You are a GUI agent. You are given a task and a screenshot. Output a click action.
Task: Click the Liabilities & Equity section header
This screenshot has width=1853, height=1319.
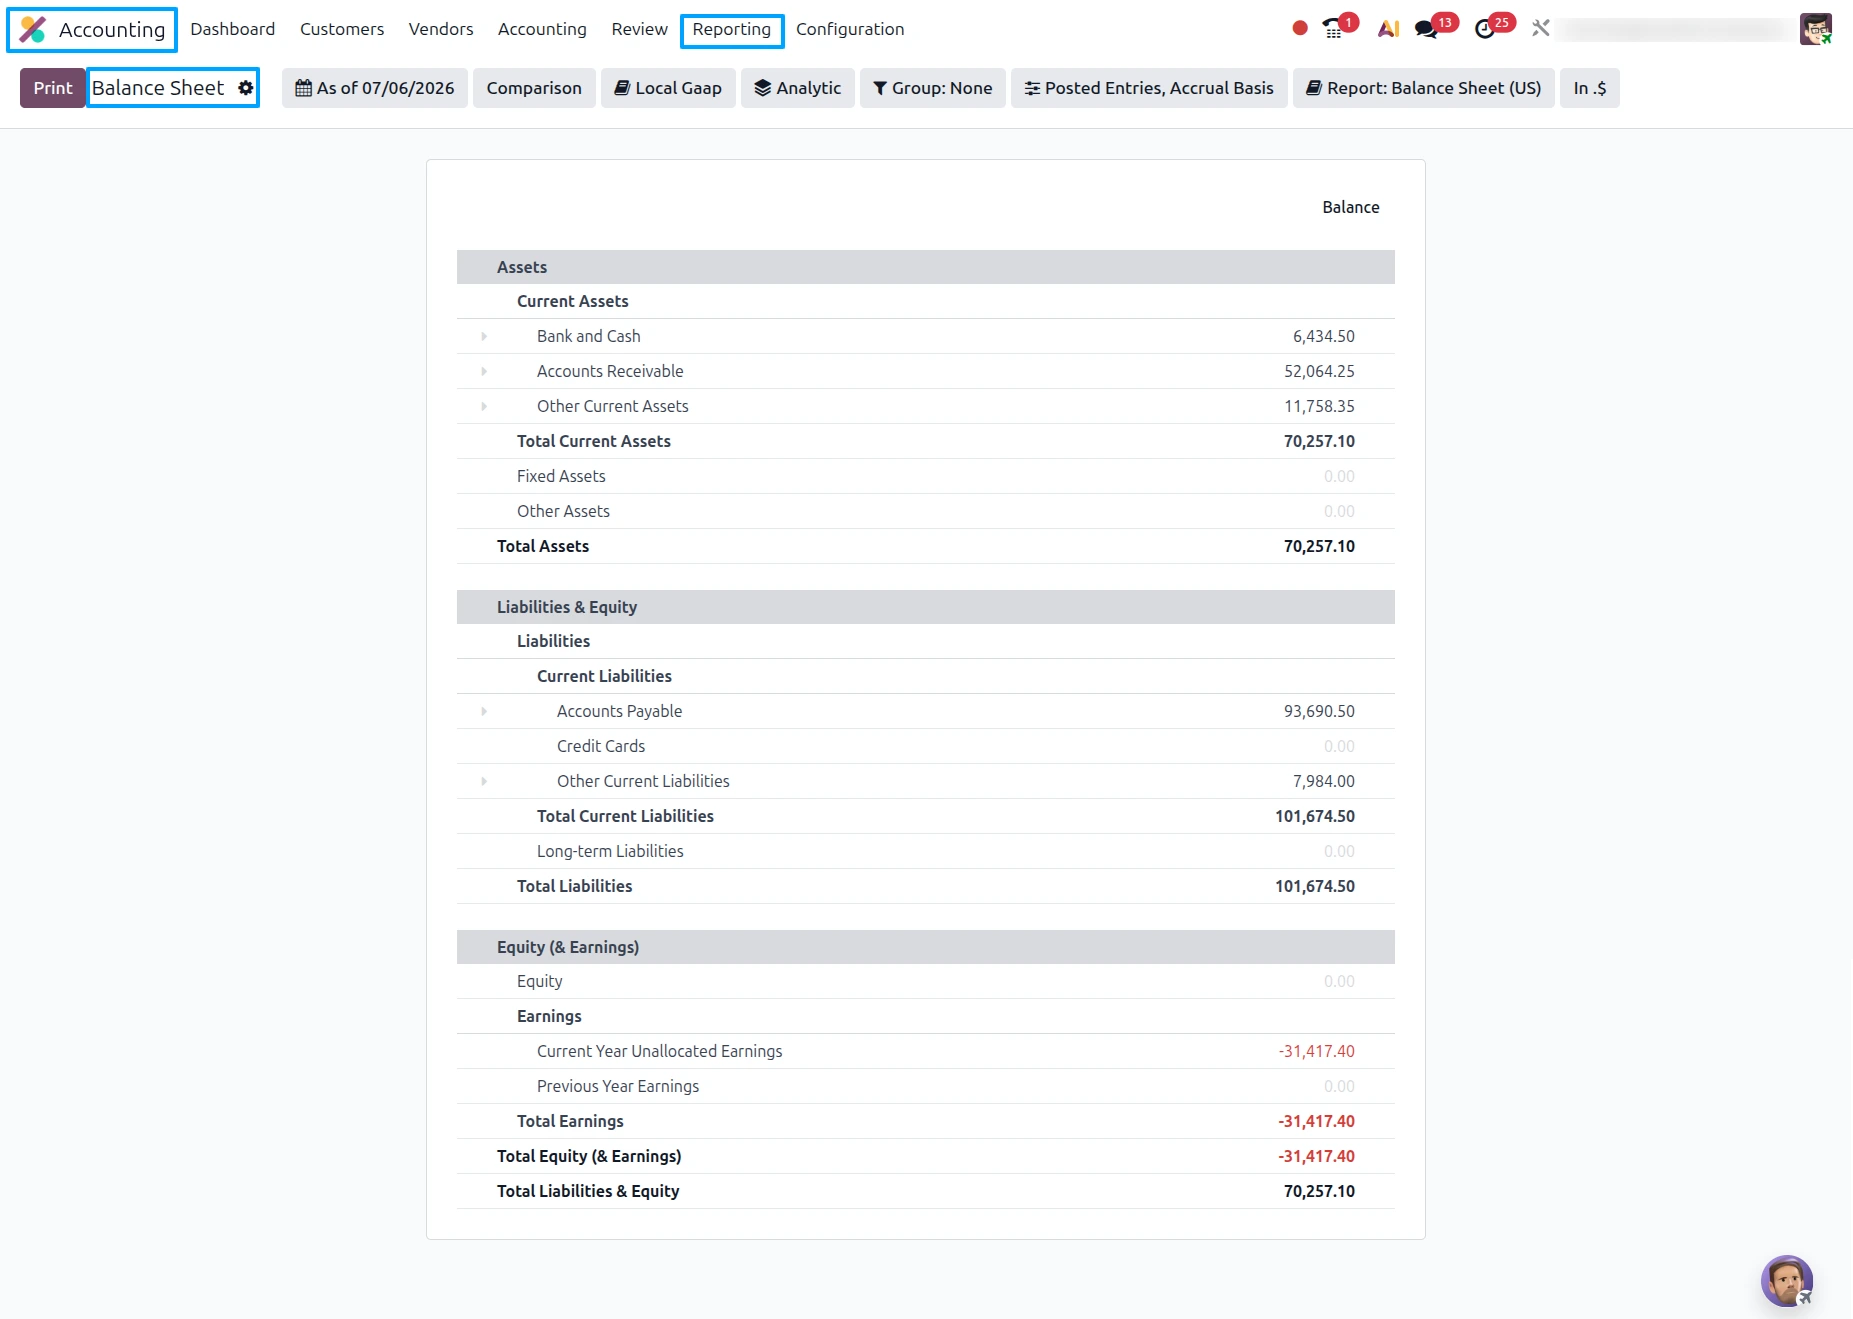tap(925, 607)
